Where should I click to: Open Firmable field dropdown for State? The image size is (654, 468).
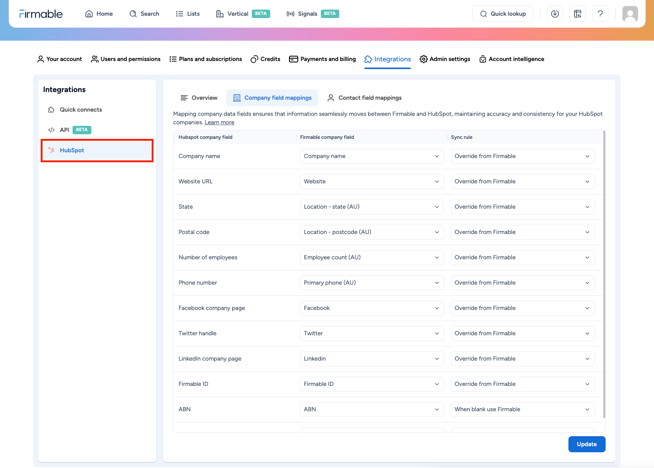pyautogui.click(x=371, y=207)
